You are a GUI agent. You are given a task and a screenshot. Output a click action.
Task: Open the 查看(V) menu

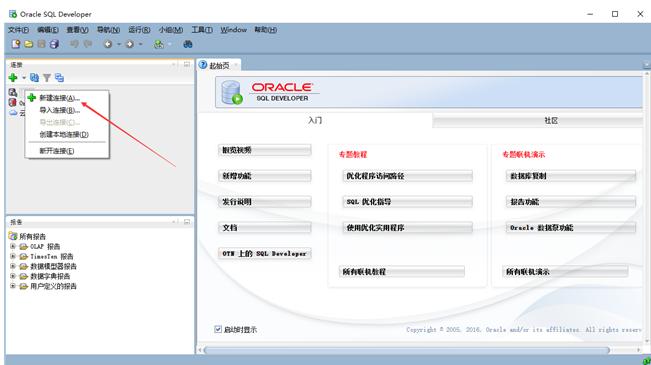tap(77, 30)
